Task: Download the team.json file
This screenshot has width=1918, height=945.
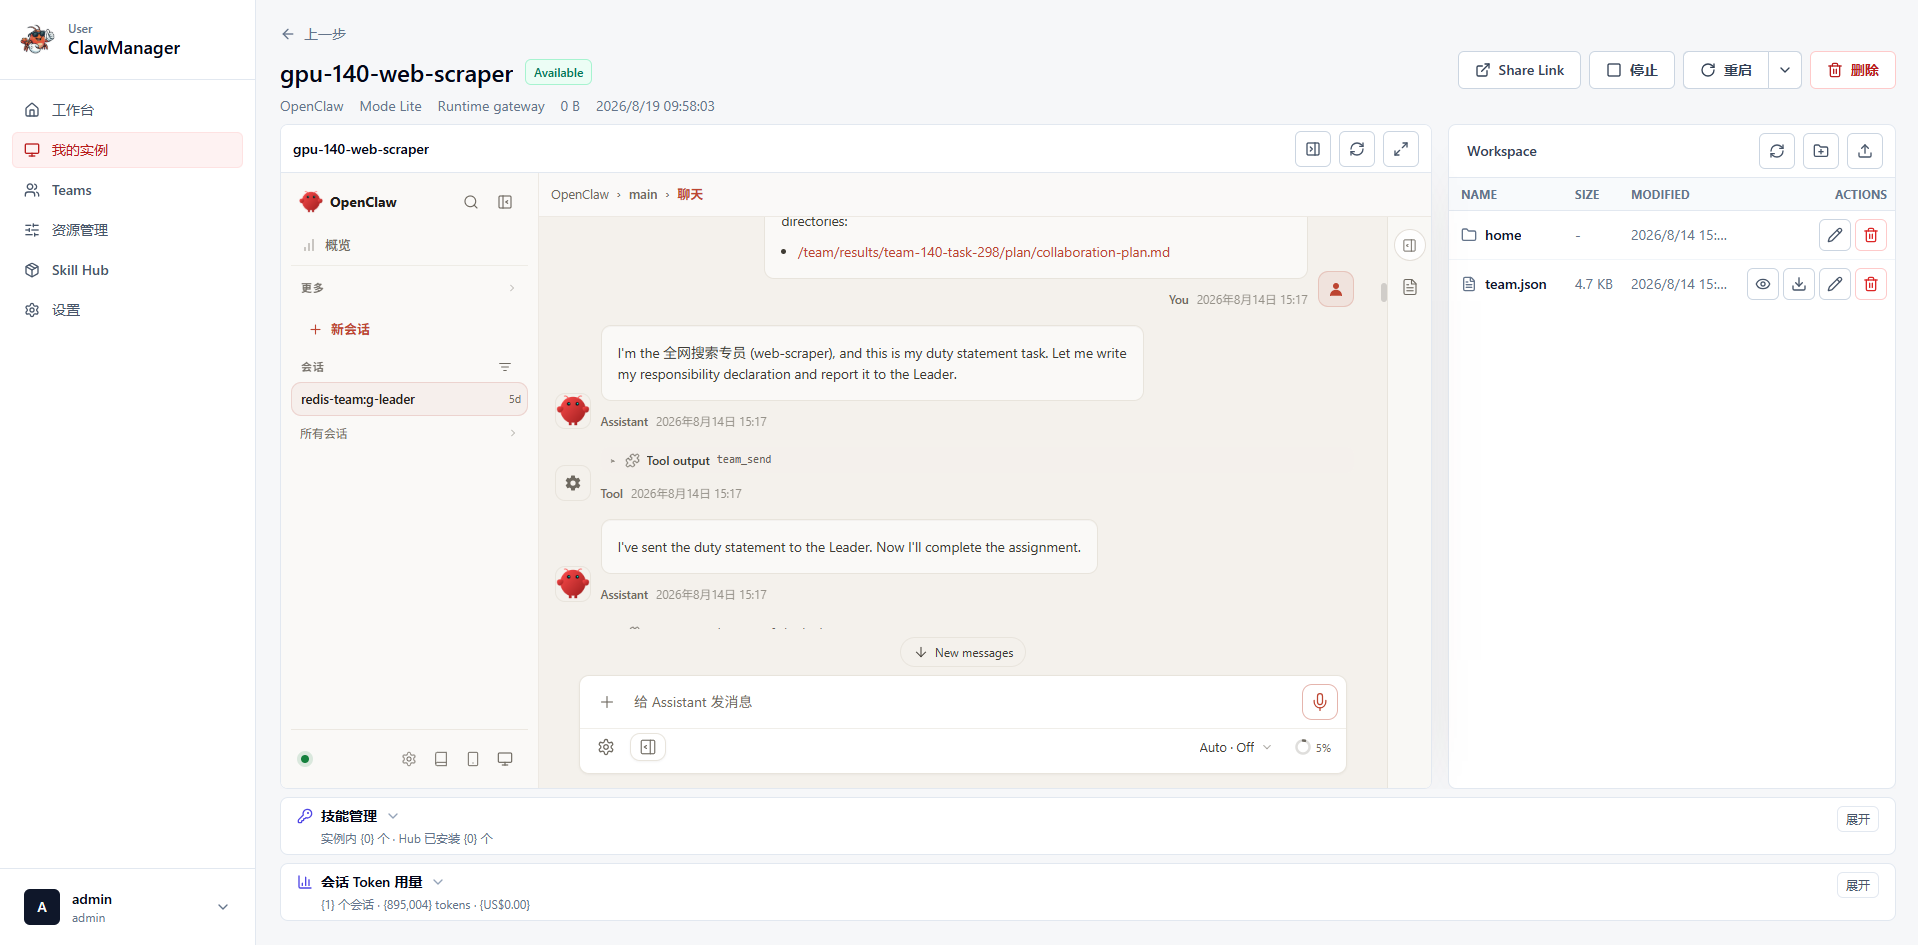Action: point(1799,284)
